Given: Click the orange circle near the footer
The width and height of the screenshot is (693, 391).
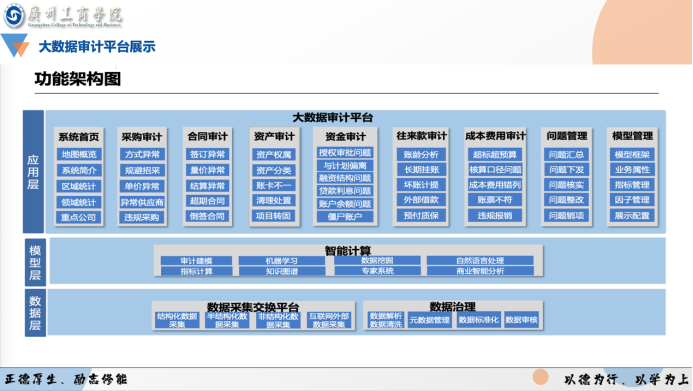Looking at the screenshot, I should (x=540, y=377).
